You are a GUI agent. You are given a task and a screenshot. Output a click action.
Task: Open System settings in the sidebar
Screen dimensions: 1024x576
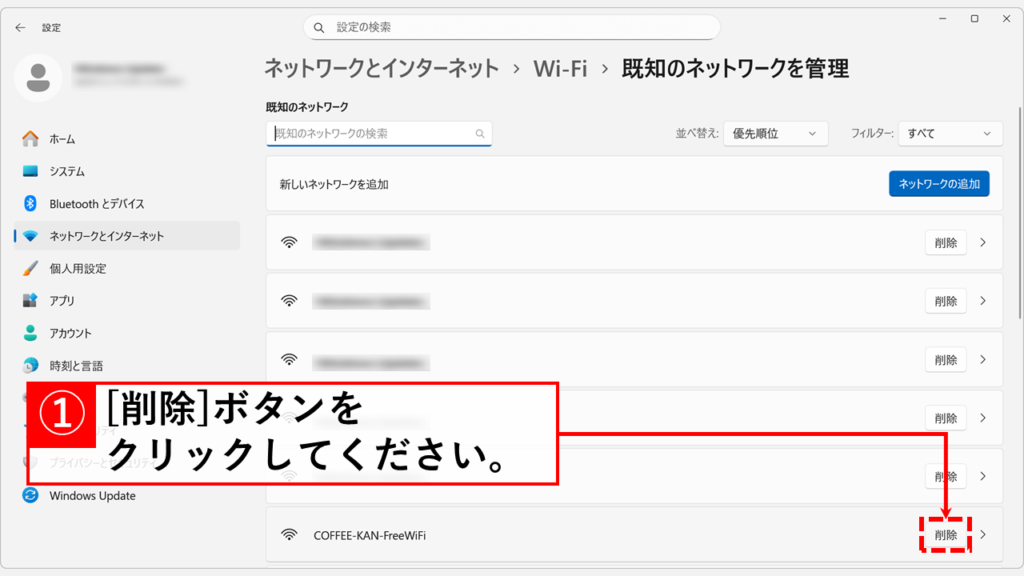pyautogui.click(x=67, y=171)
